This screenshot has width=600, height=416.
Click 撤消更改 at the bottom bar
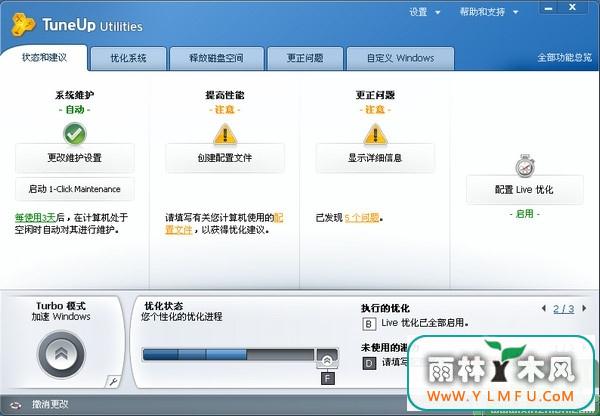click(x=50, y=404)
